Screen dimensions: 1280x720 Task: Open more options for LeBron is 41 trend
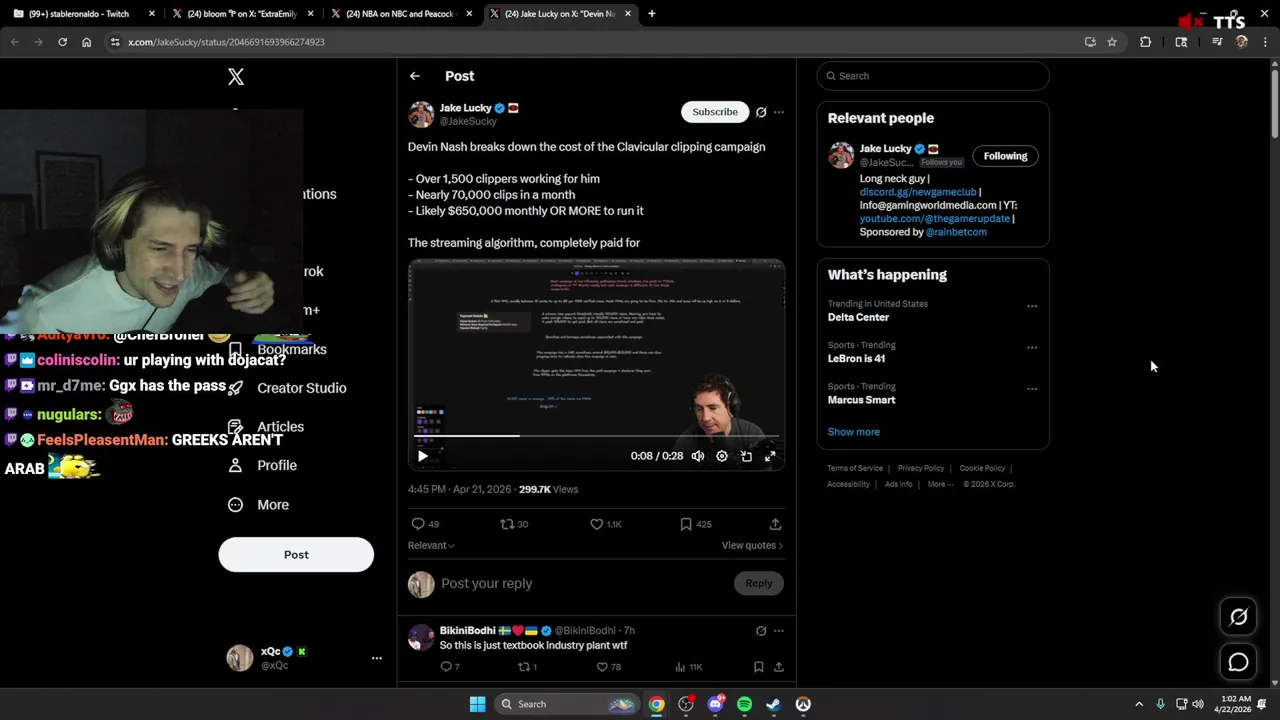tap(1032, 347)
